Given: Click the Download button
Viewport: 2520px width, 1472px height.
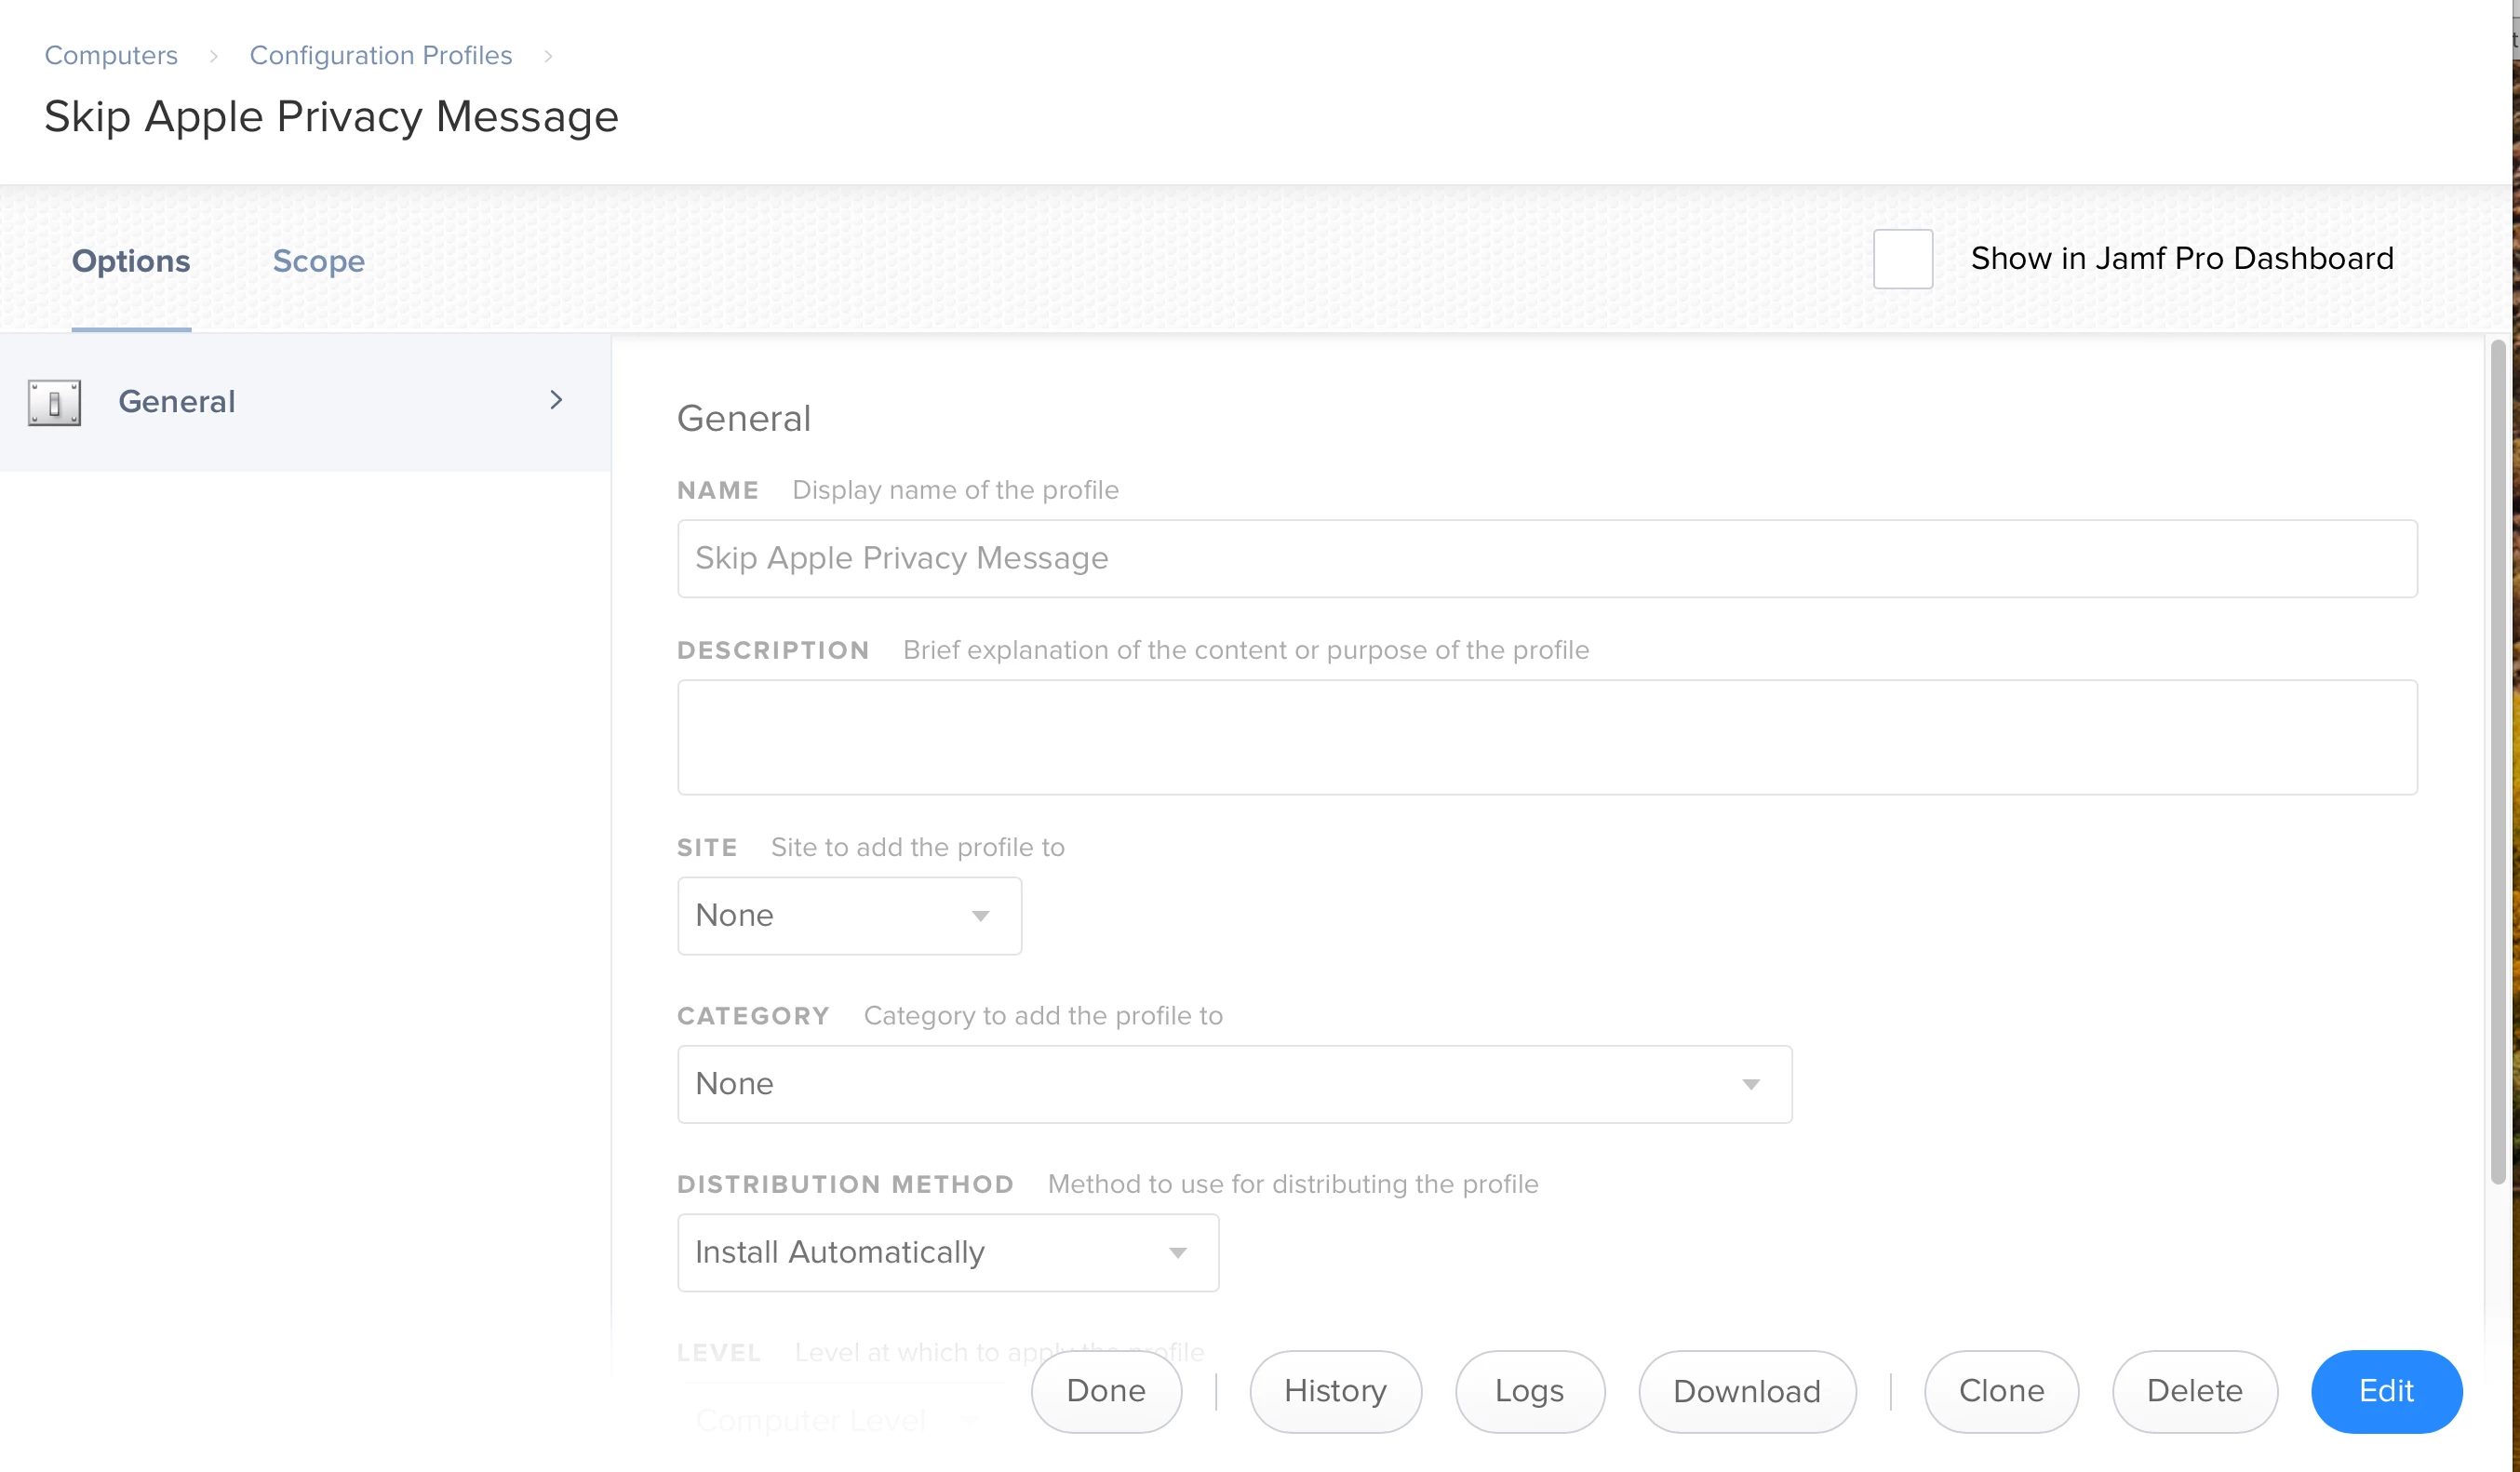Looking at the screenshot, I should point(1746,1391).
